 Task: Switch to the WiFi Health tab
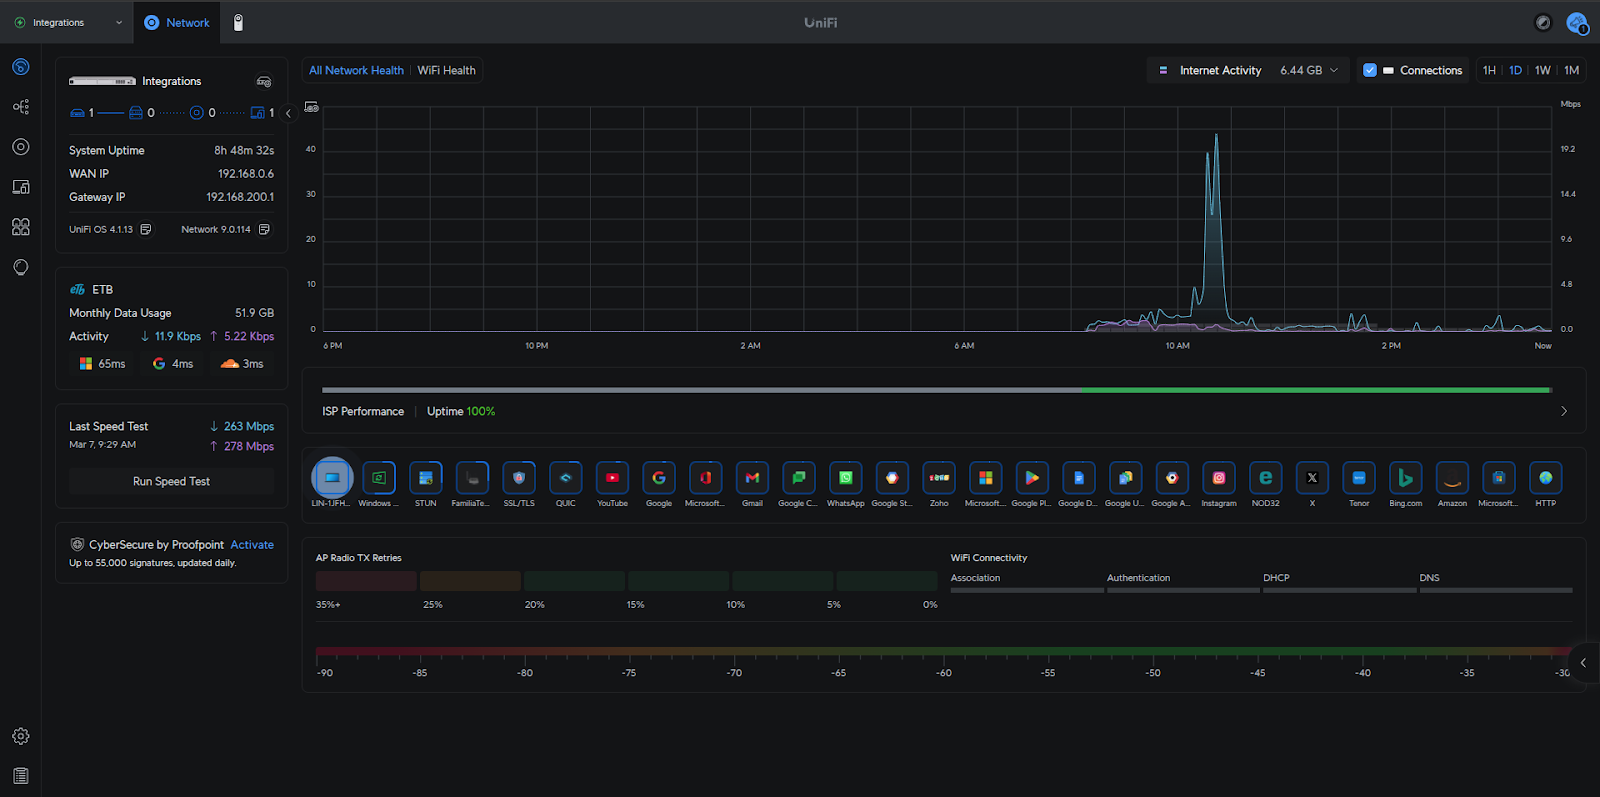coord(446,70)
